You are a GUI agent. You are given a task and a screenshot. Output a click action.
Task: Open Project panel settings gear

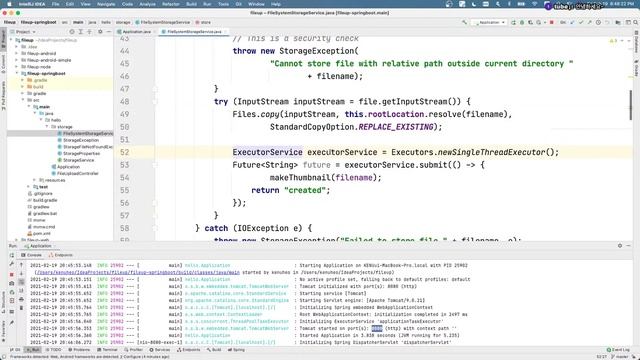pyautogui.click(x=100, y=31)
